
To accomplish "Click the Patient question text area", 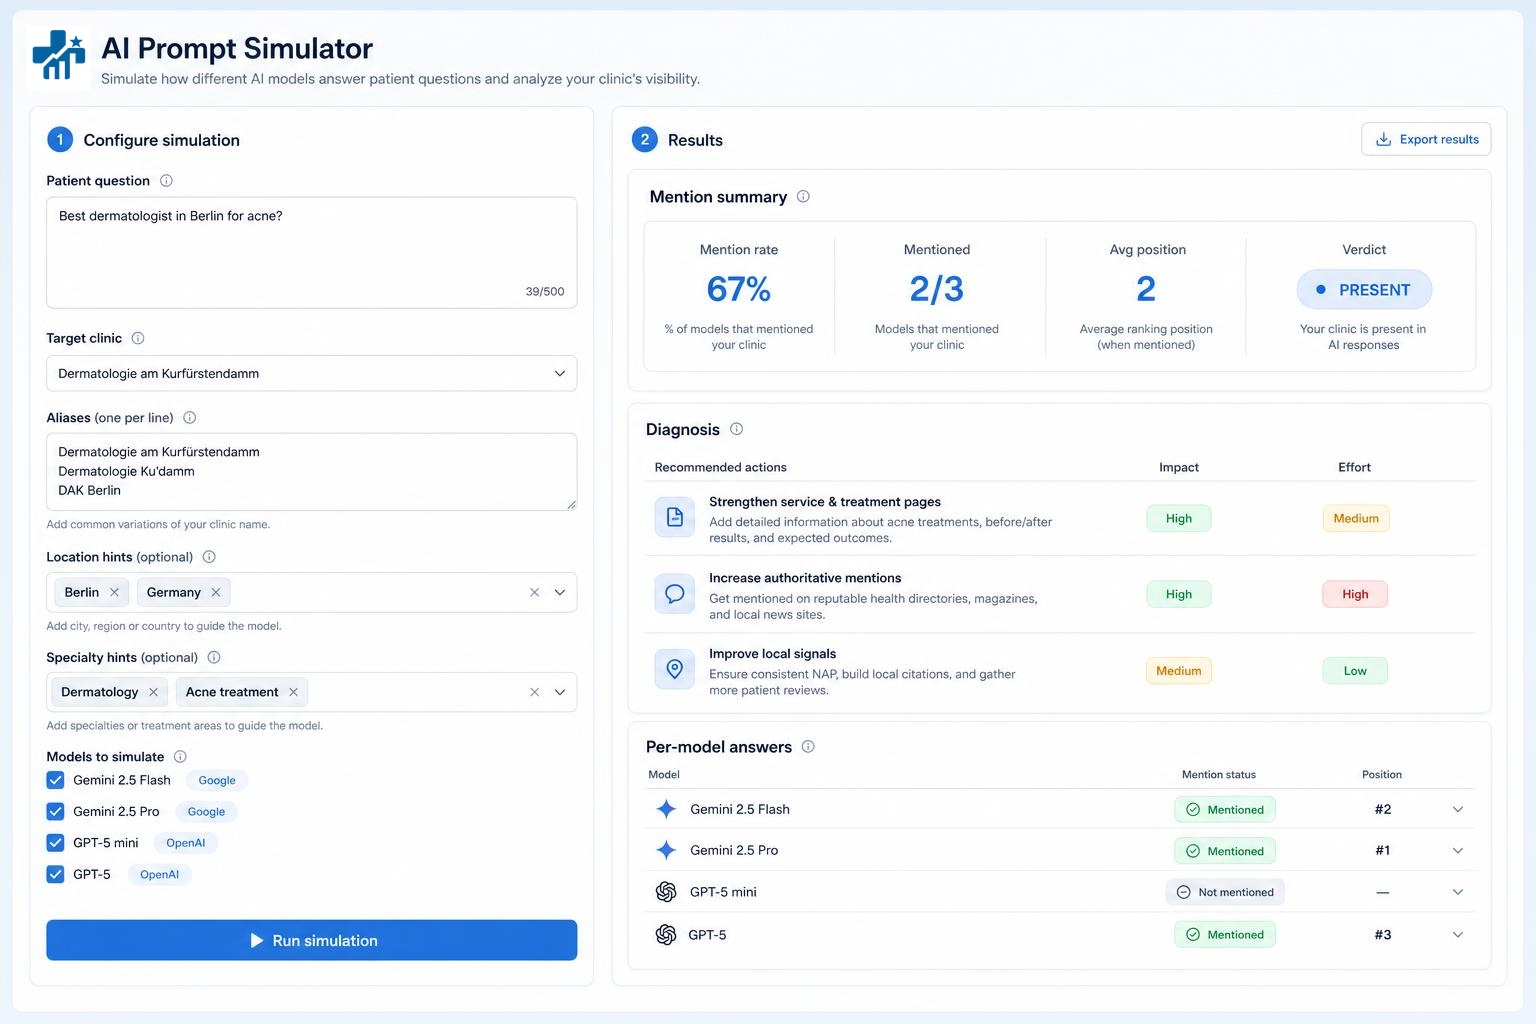I will [311, 252].
